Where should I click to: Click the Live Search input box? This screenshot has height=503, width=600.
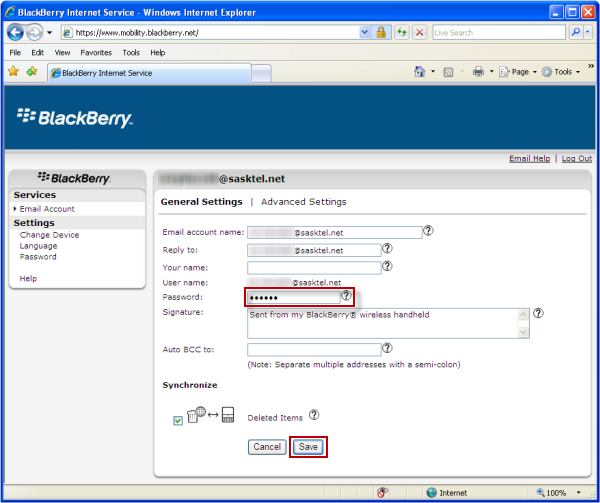[x=499, y=33]
